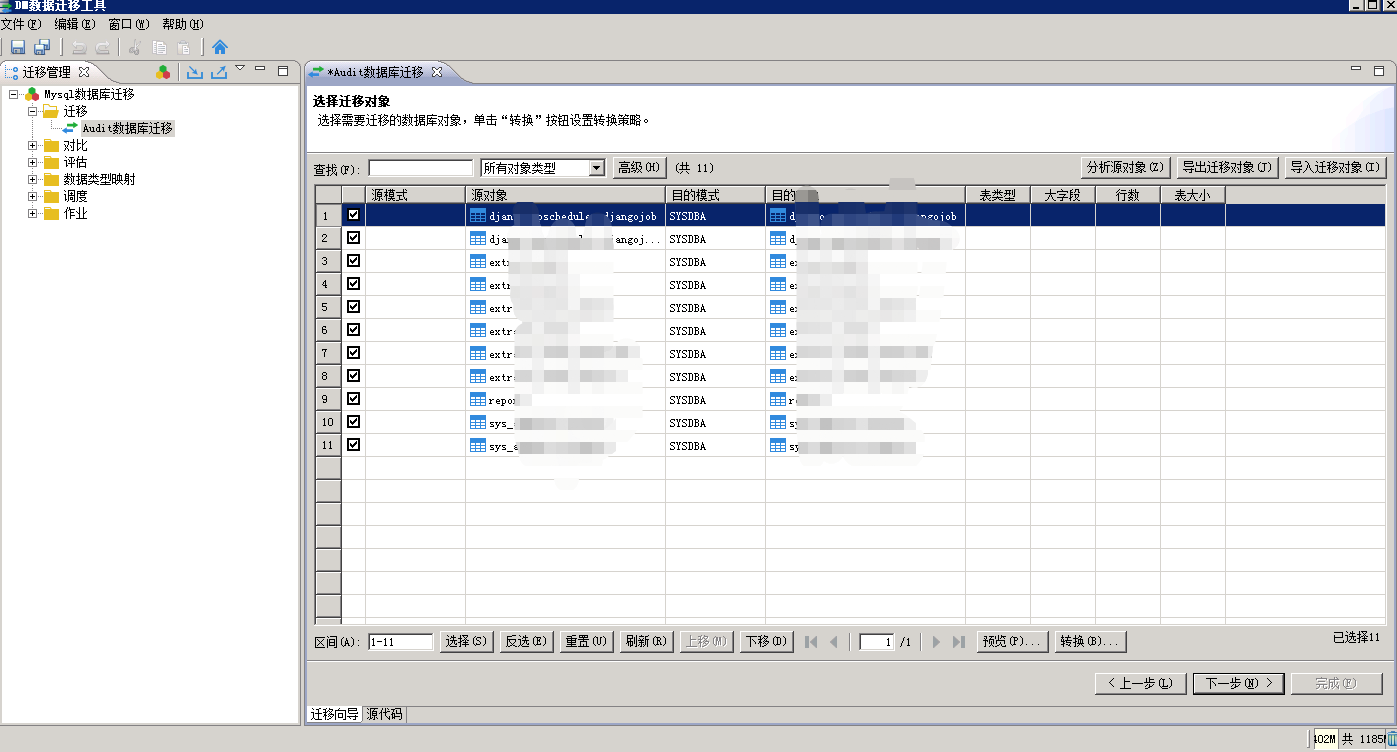Deselect the row 11 checkbox
Viewport: 1397px width, 752px height.
(x=353, y=445)
